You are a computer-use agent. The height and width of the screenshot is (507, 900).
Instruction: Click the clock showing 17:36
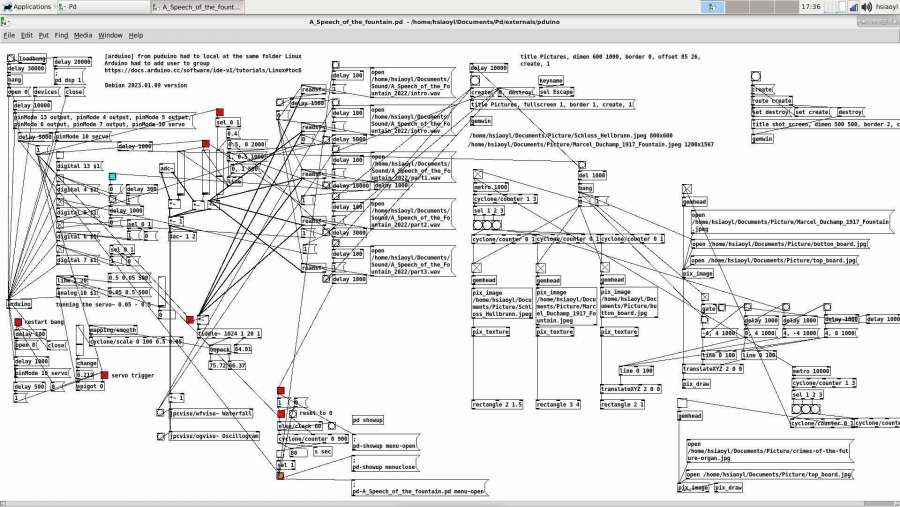[810, 7]
